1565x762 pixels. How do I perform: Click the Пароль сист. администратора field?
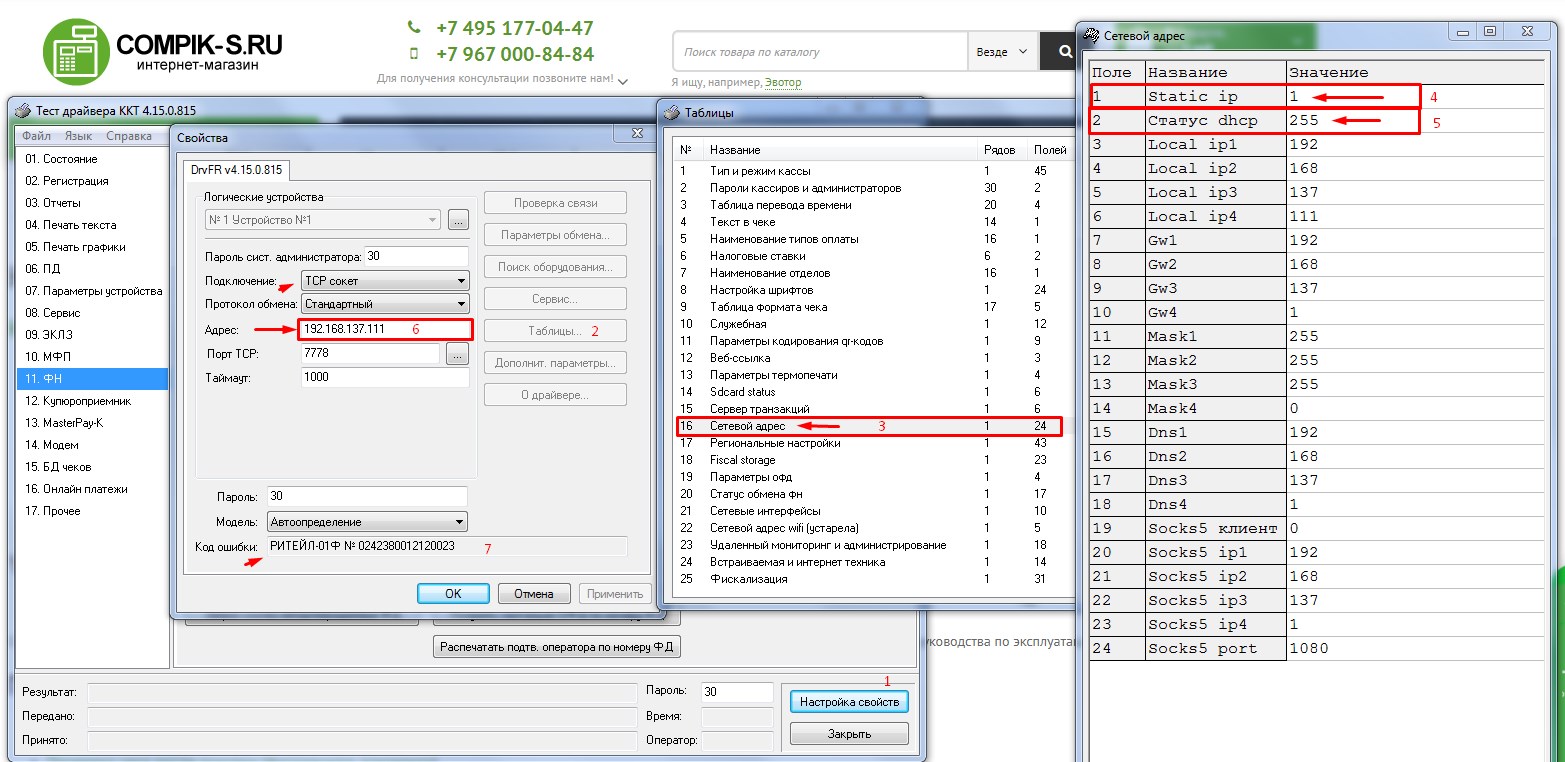(x=417, y=256)
